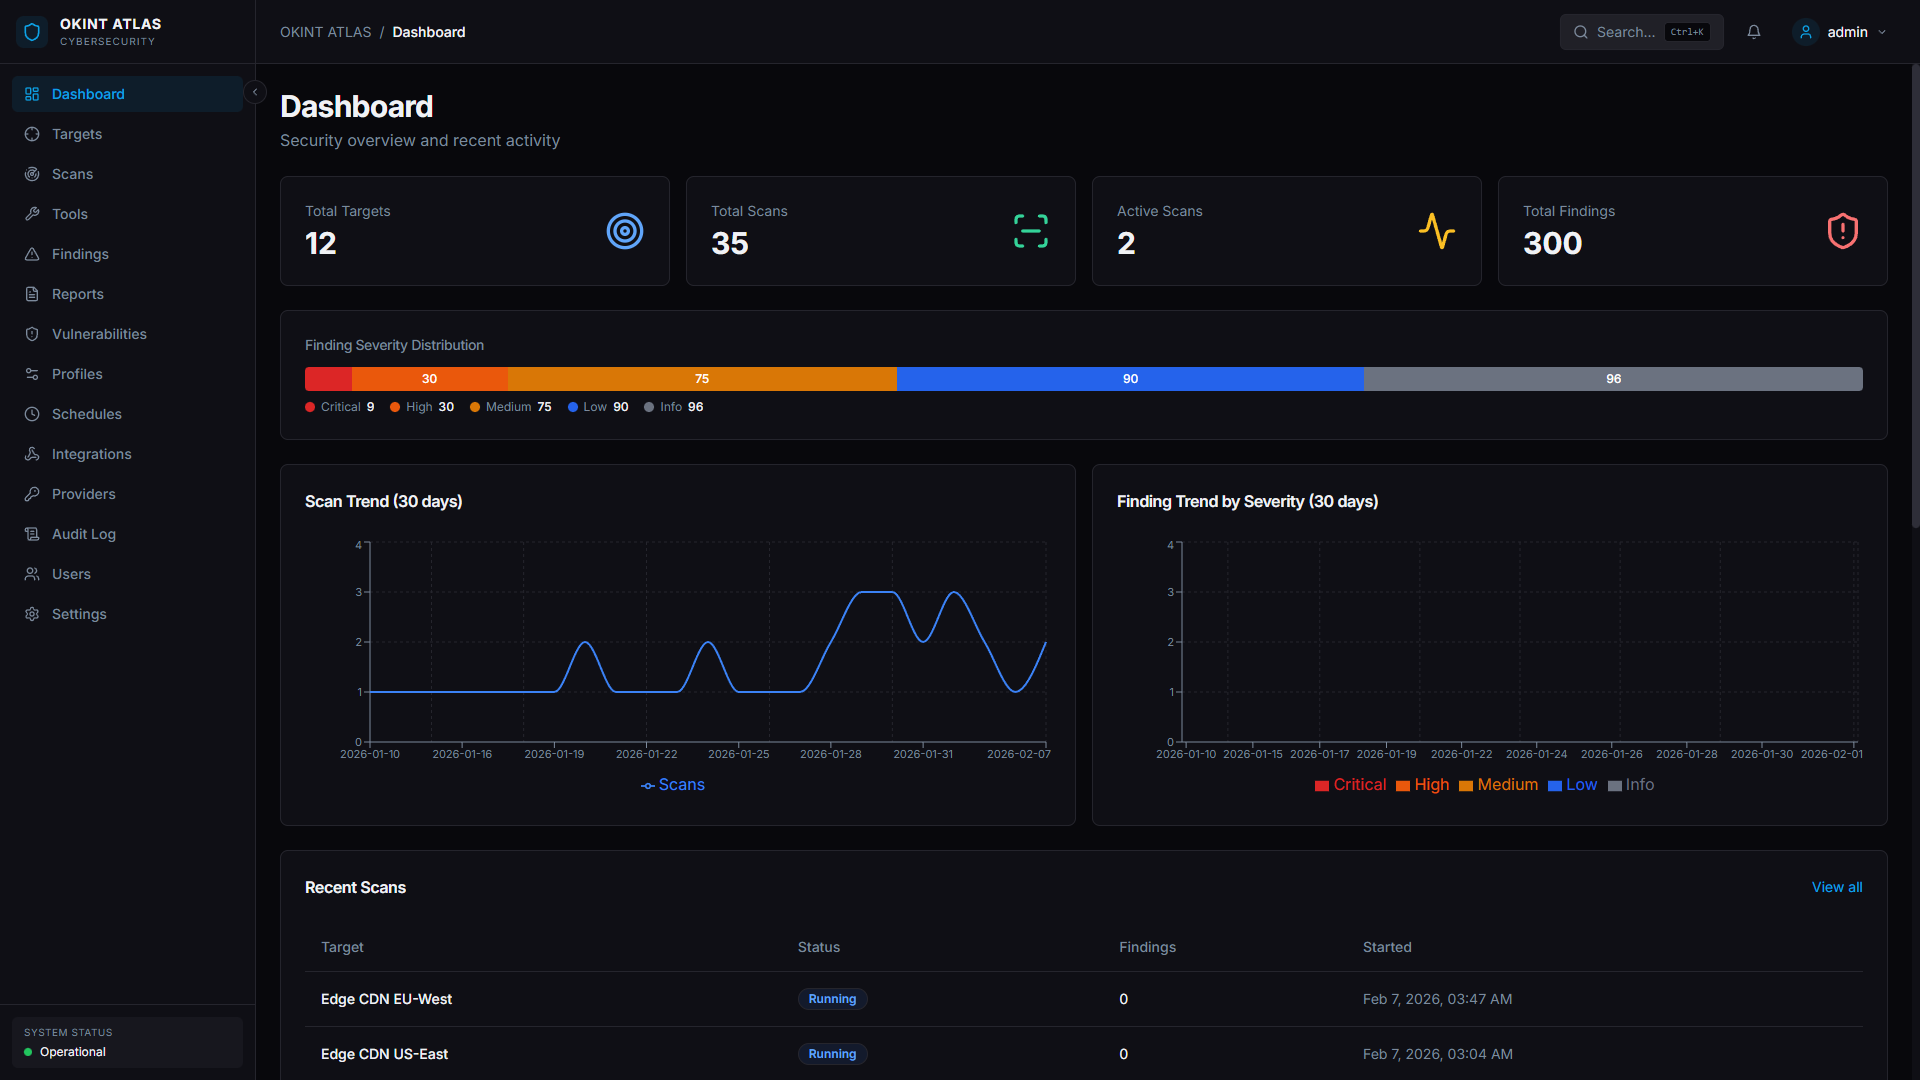Click the Vulnerabilities shield icon in the sidebar
Viewport: 1920px width, 1080px height.
click(x=32, y=333)
